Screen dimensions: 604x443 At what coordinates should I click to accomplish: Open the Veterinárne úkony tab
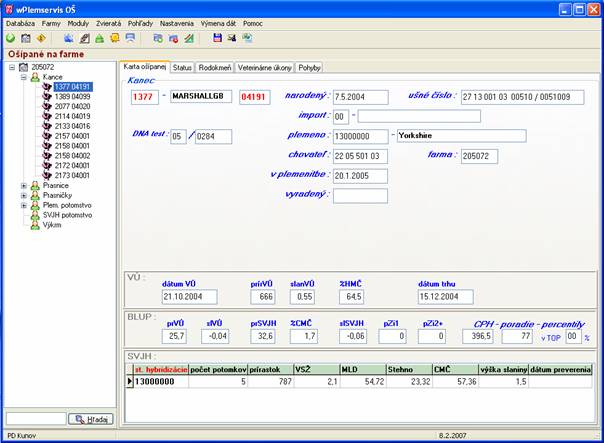[x=264, y=68]
